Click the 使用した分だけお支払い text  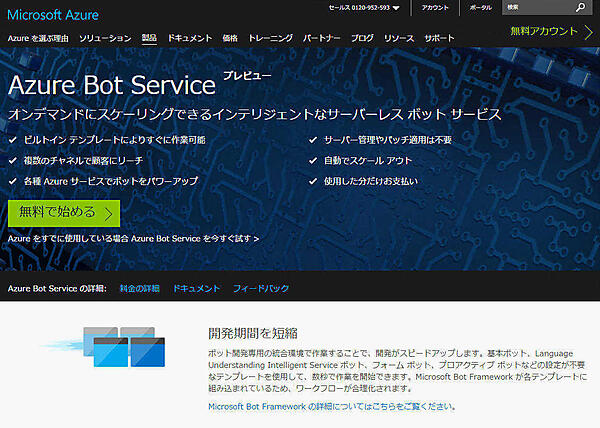[x=371, y=181]
